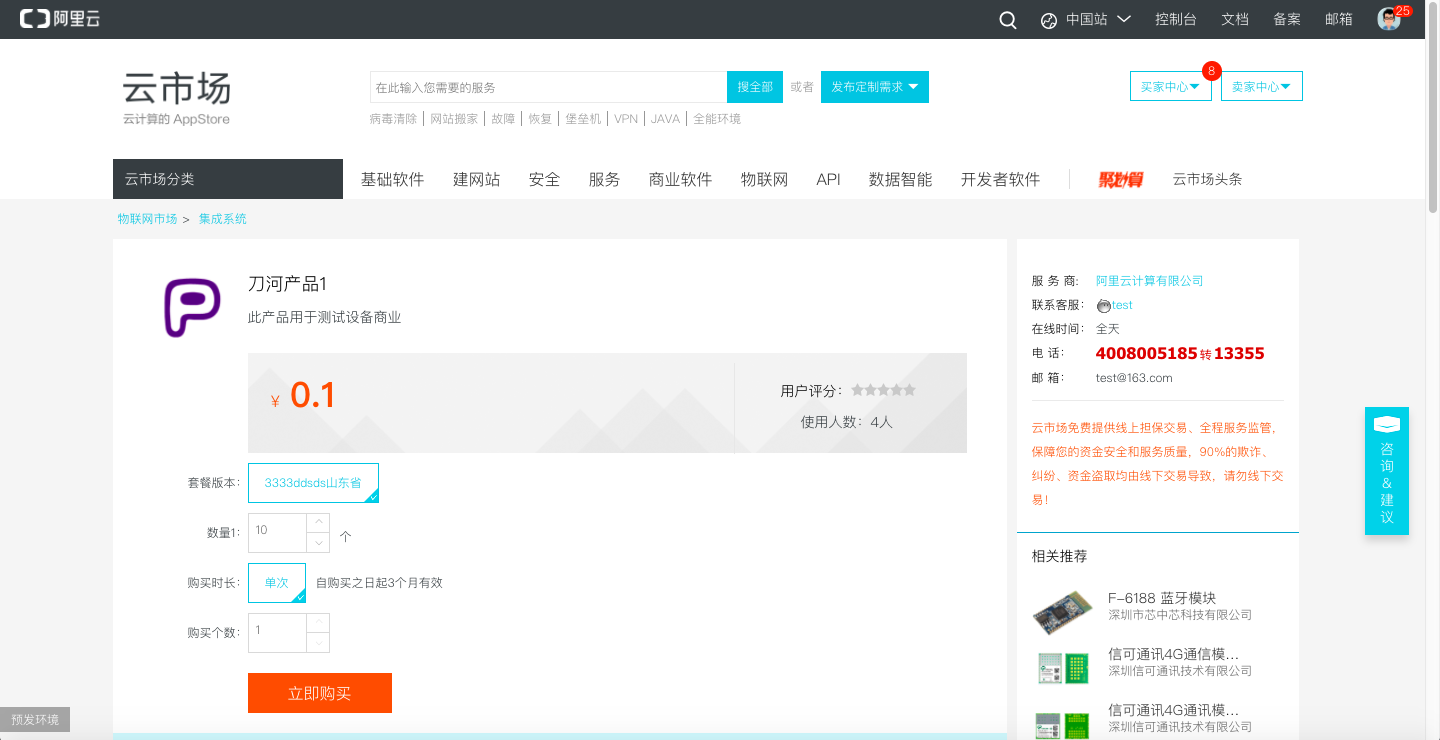Screen dimensions: 1440x740
Task: Focus the 购买个数 input field
Action: [x=277, y=632]
